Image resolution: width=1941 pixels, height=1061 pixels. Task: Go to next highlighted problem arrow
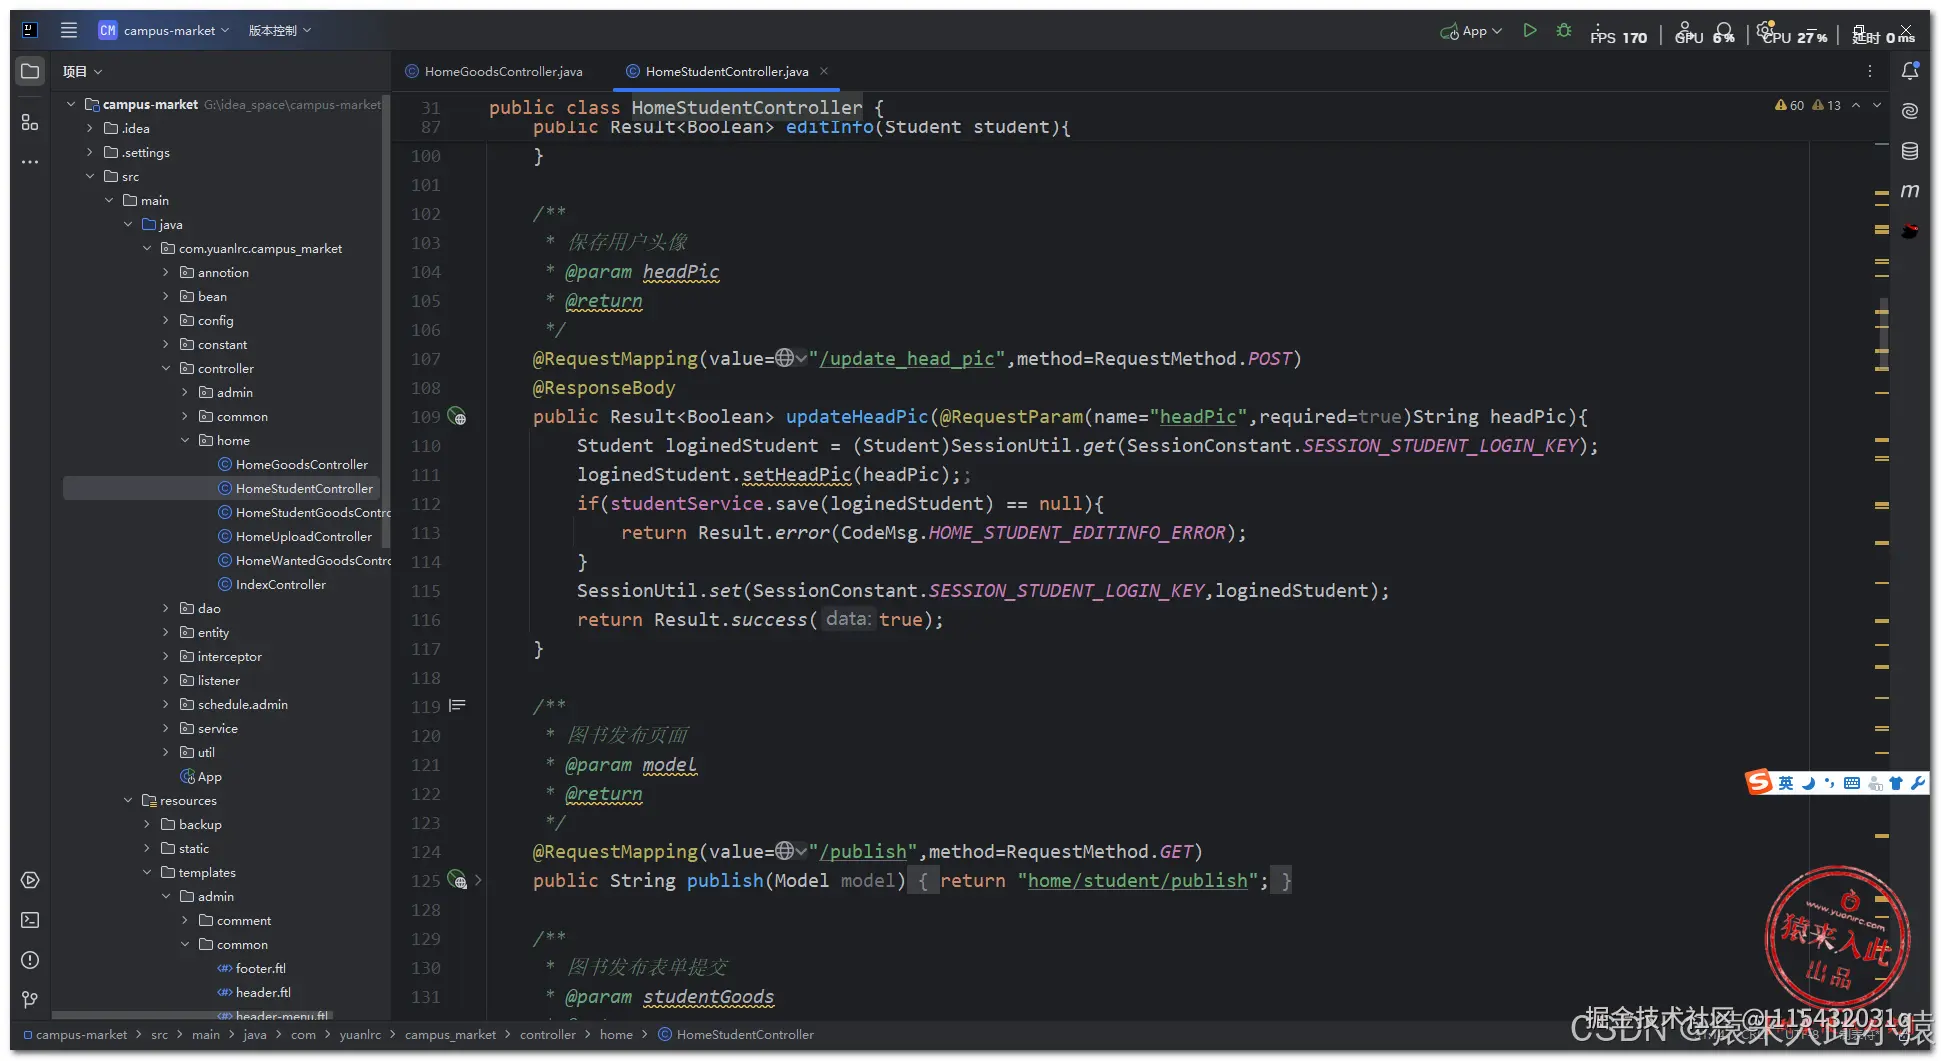(1877, 105)
